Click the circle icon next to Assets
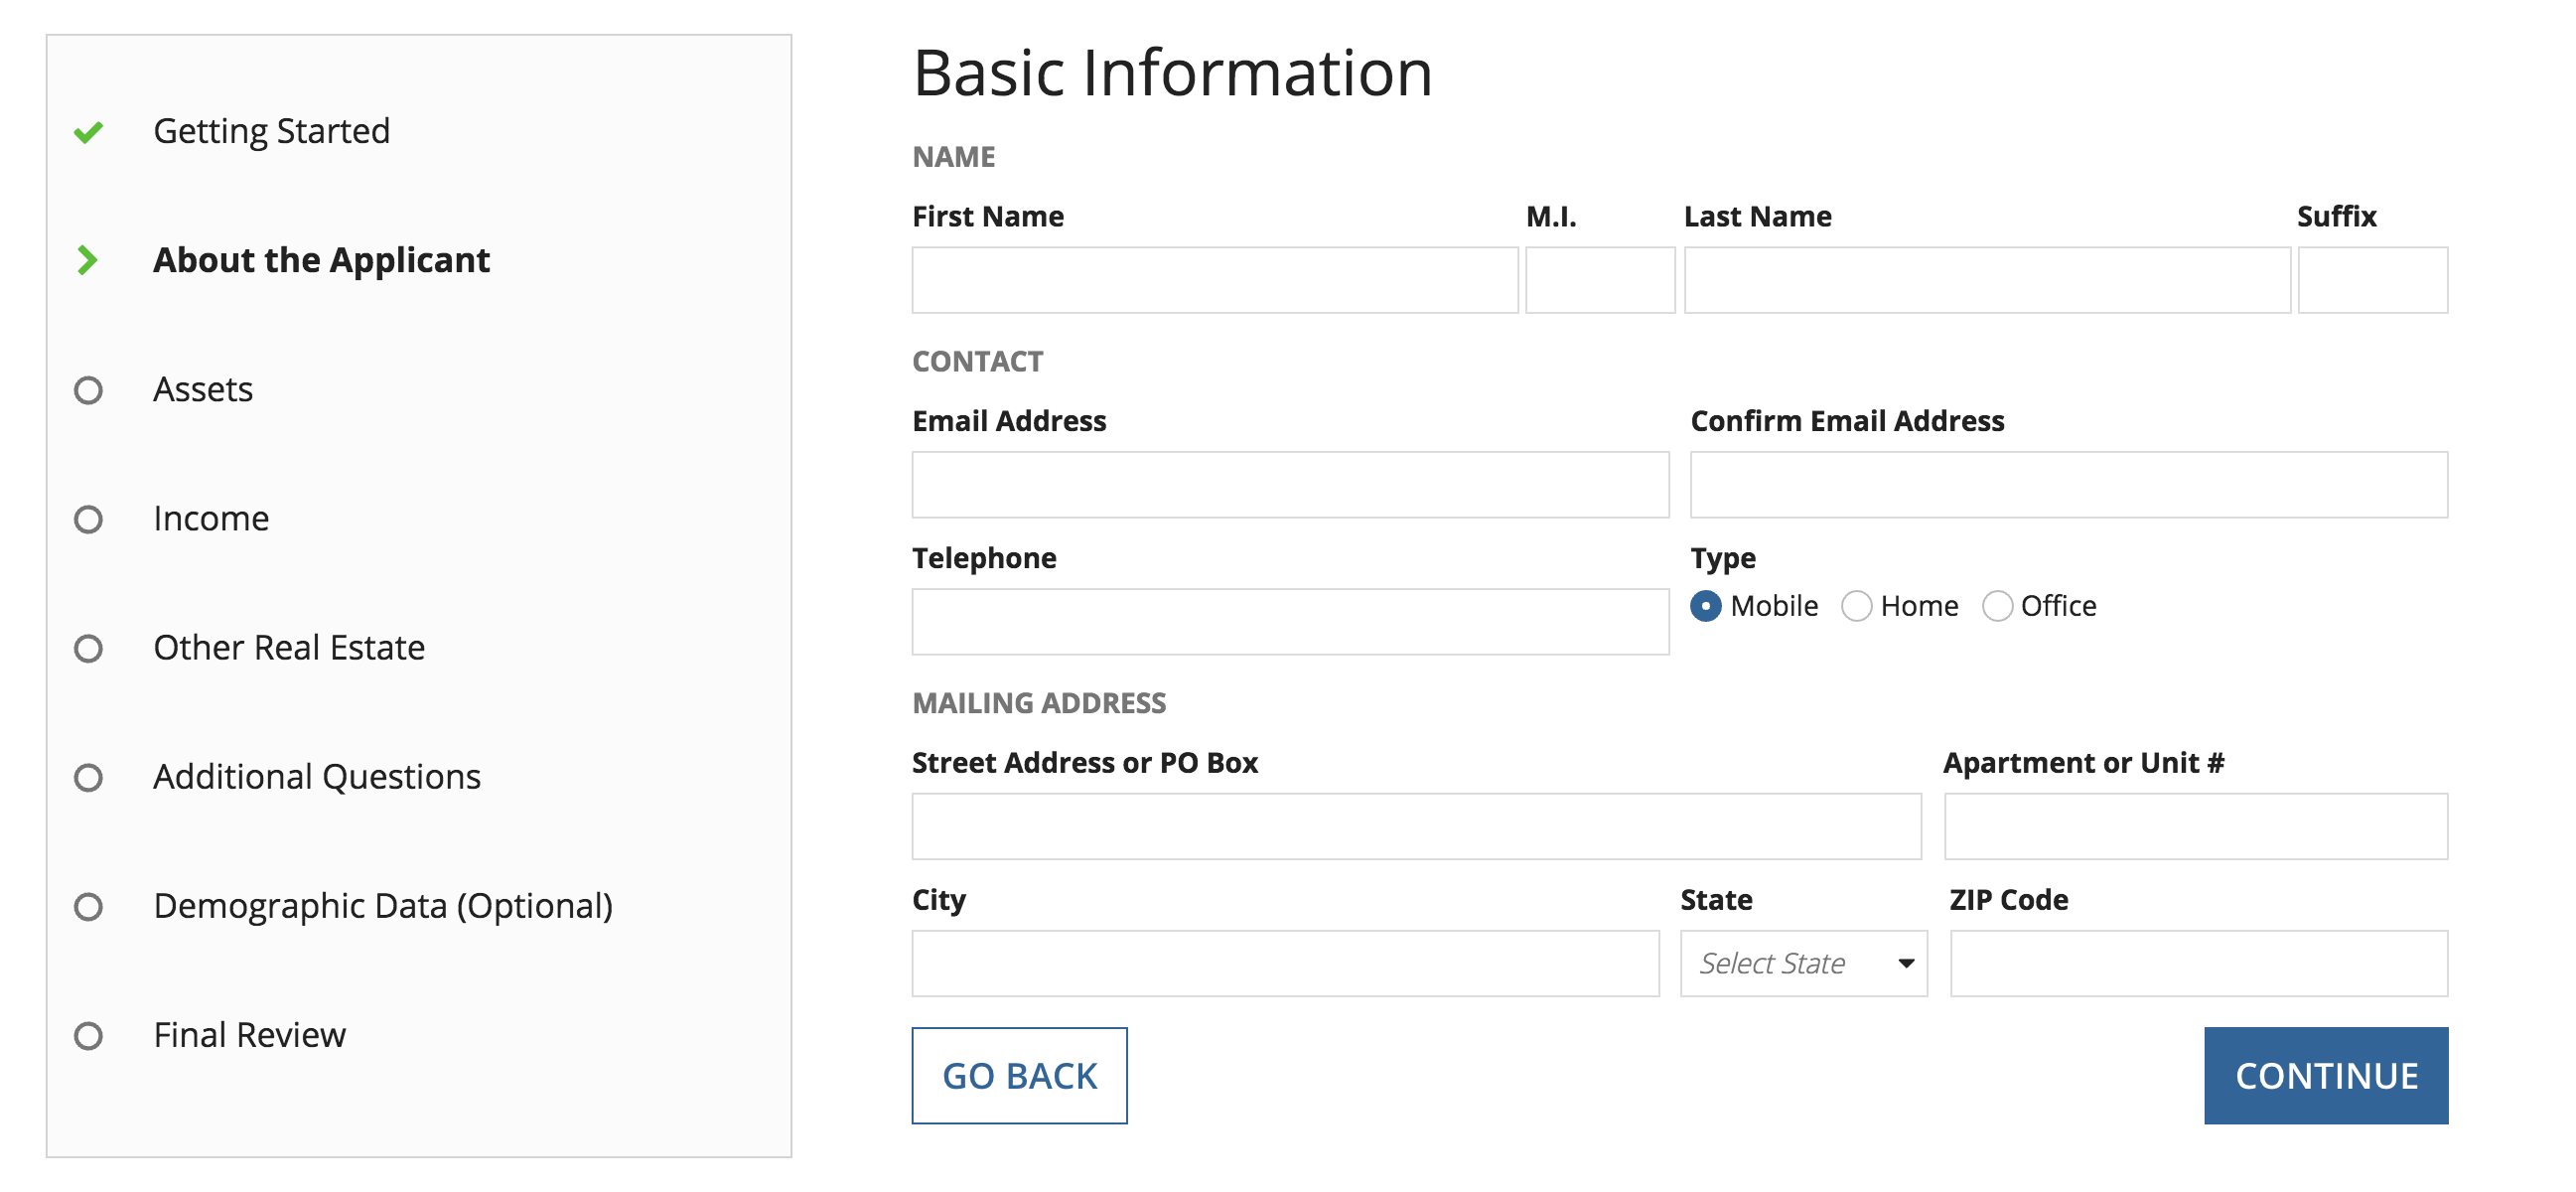This screenshot has width=2576, height=1192. tap(88, 390)
